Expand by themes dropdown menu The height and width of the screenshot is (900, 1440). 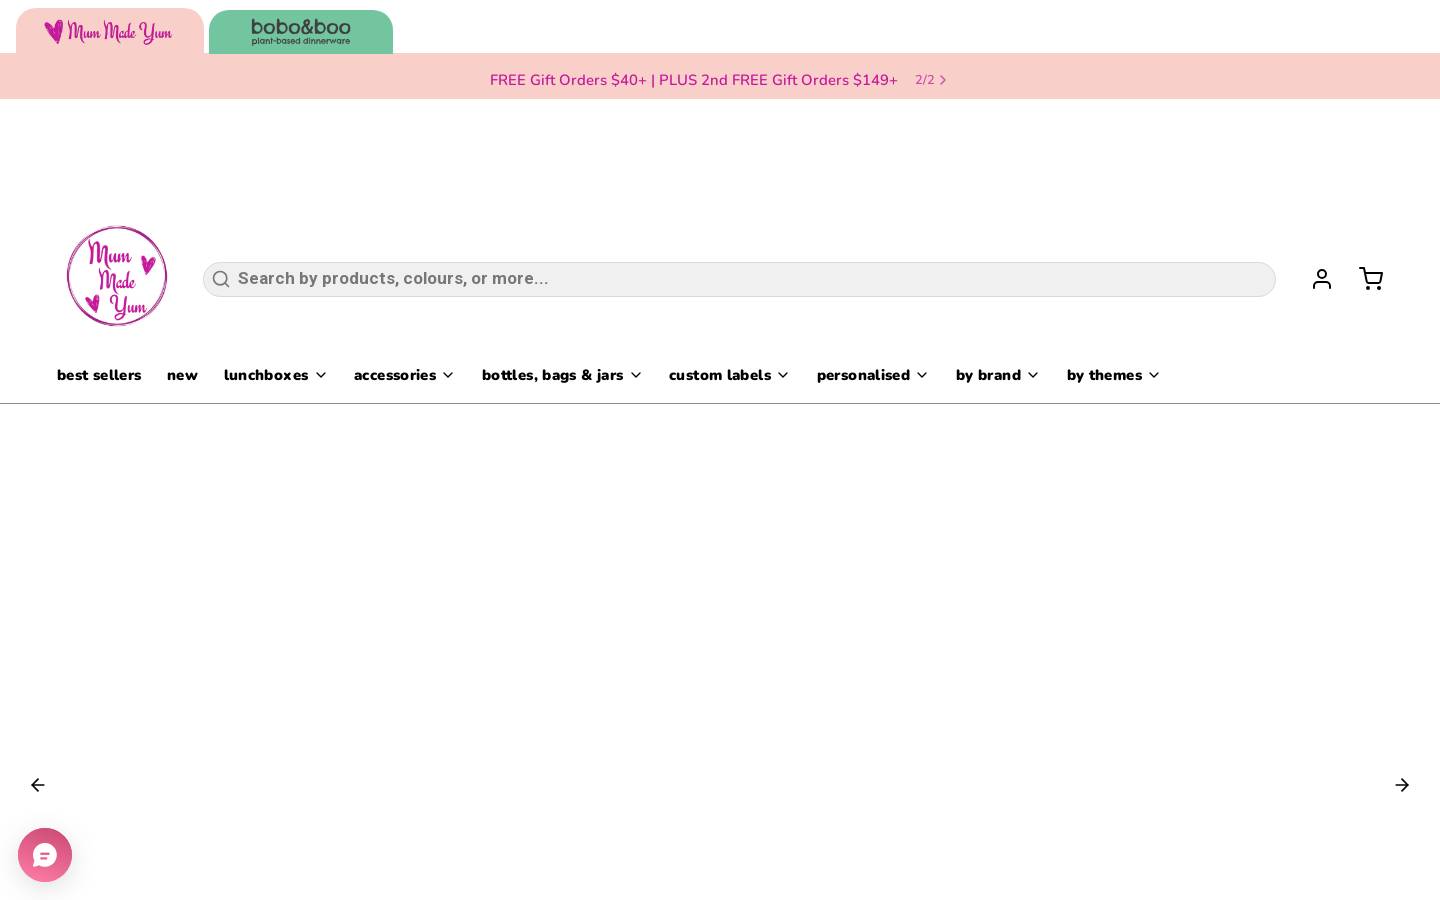(1114, 375)
